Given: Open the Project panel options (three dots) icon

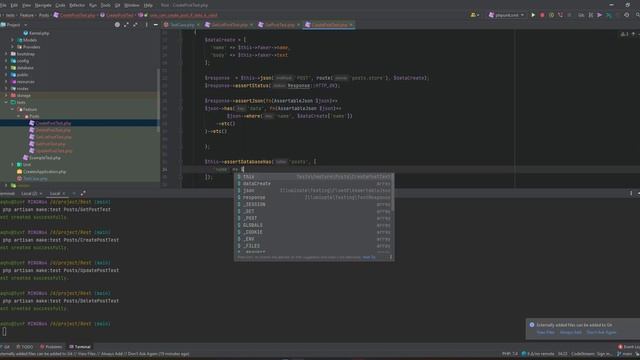Looking at the screenshot, I should tap(147, 25).
